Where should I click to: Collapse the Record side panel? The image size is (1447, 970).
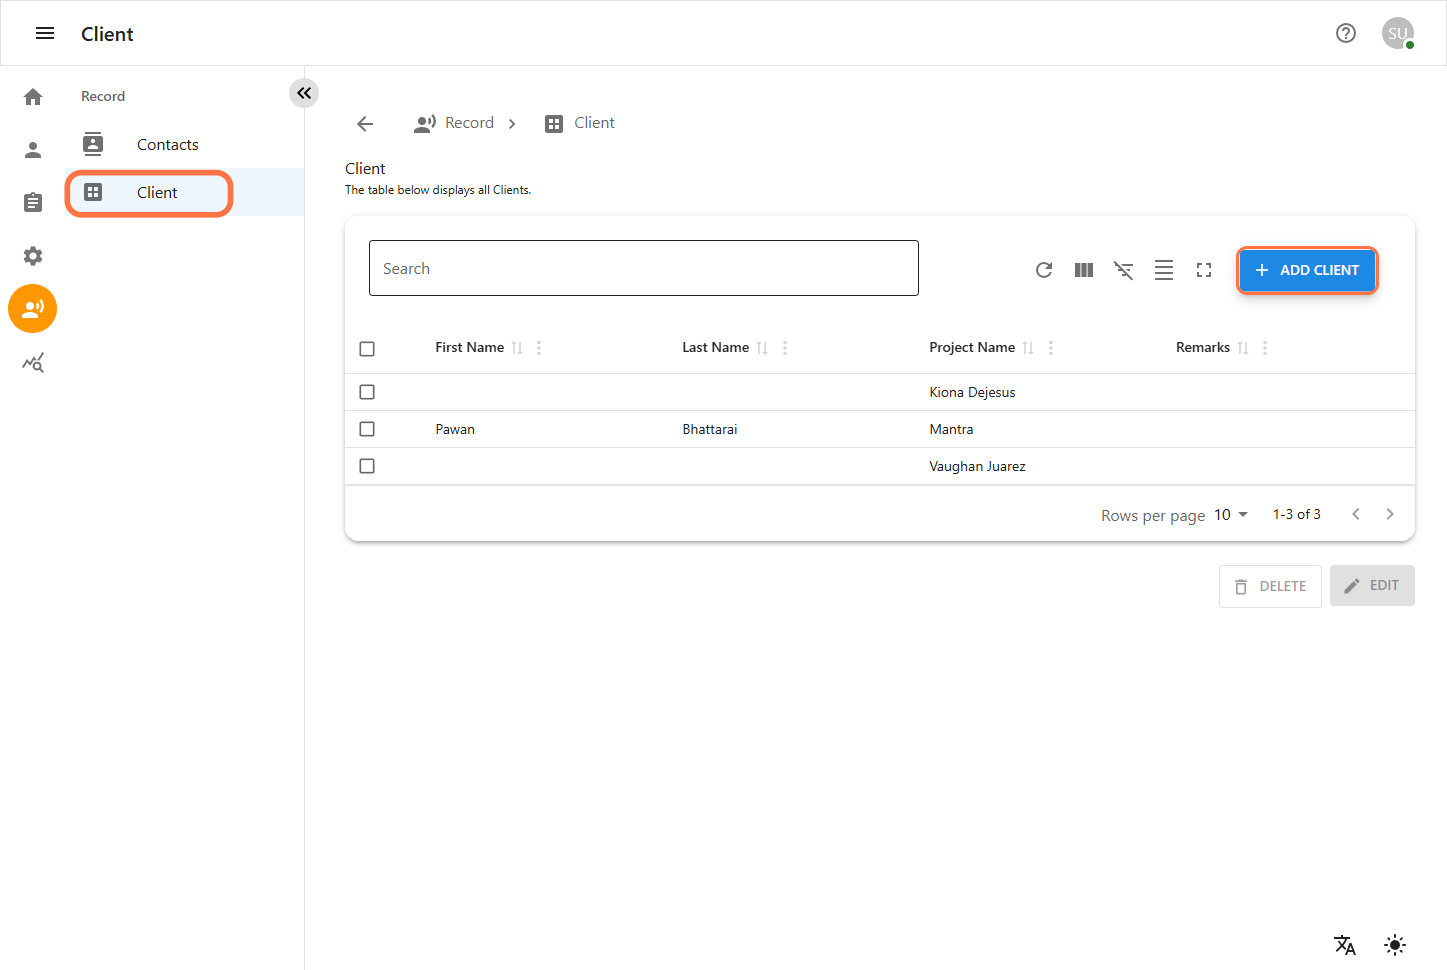(x=304, y=93)
